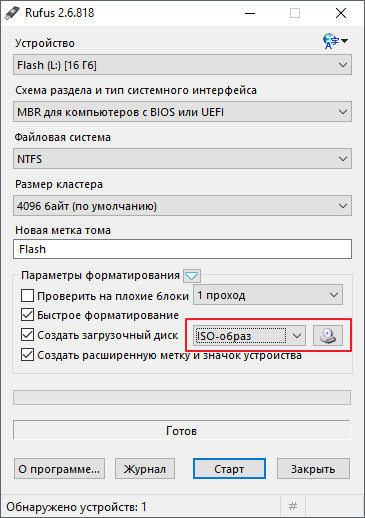Open the Журнал log button
Image resolution: width=365 pixels, height=518 pixels.
click(x=145, y=469)
